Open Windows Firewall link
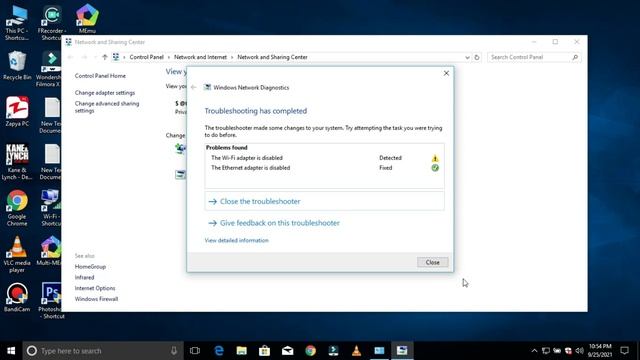Viewport: 640px width, 360px height. [96, 299]
